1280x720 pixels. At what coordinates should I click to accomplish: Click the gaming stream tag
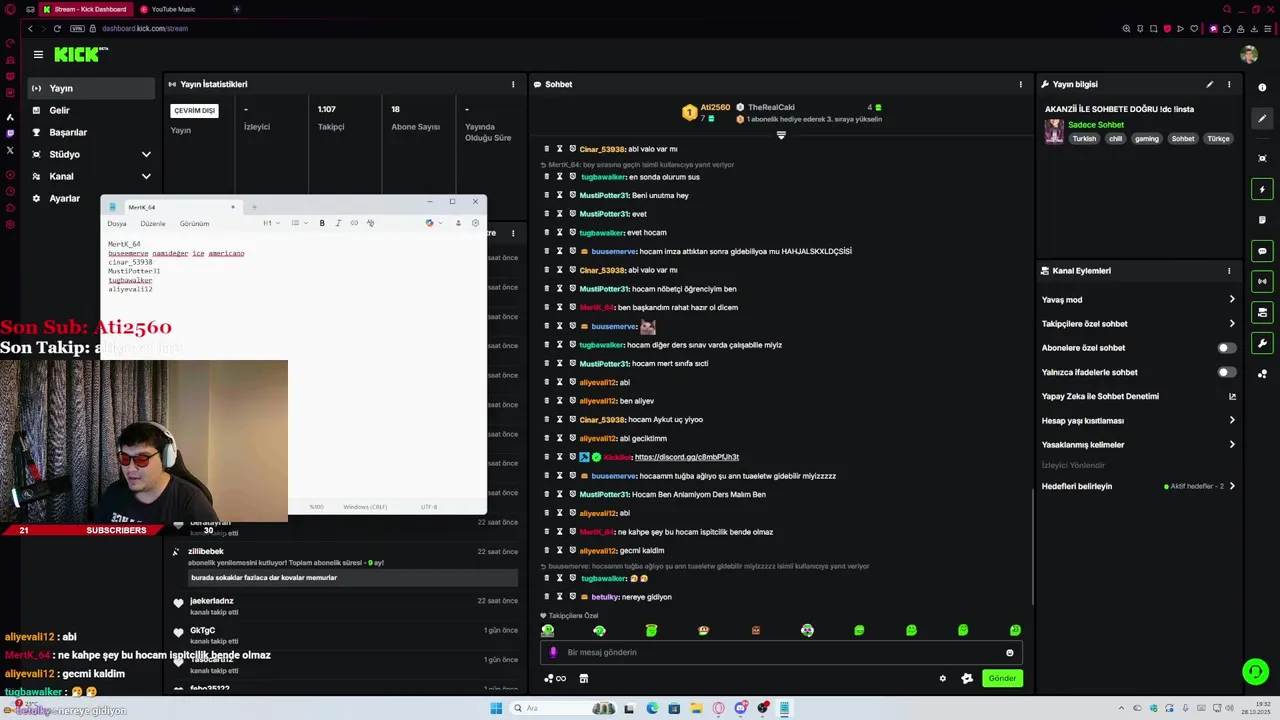(x=1147, y=139)
